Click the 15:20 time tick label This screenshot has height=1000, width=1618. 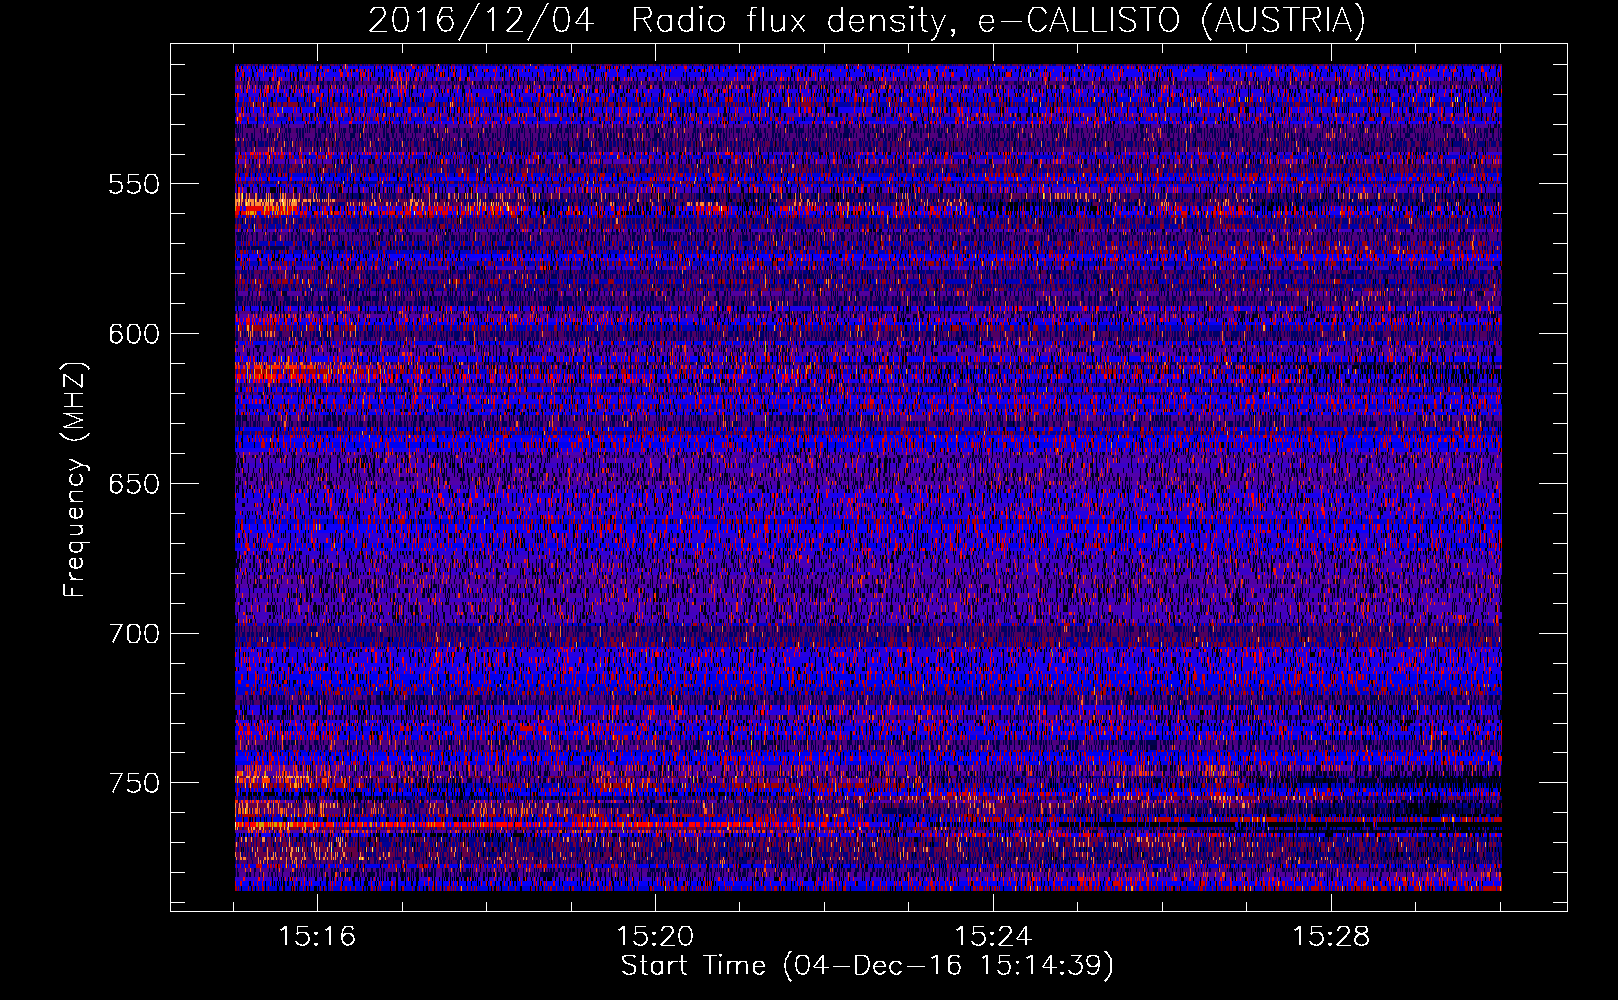[x=655, y=937]
